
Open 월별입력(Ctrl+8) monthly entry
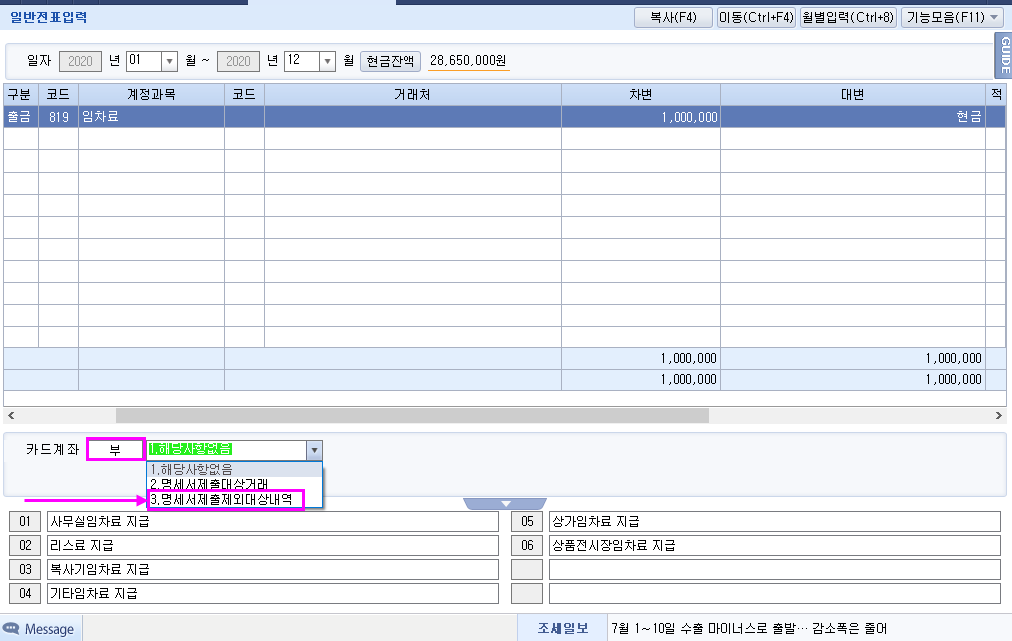[x=848, y=17]
